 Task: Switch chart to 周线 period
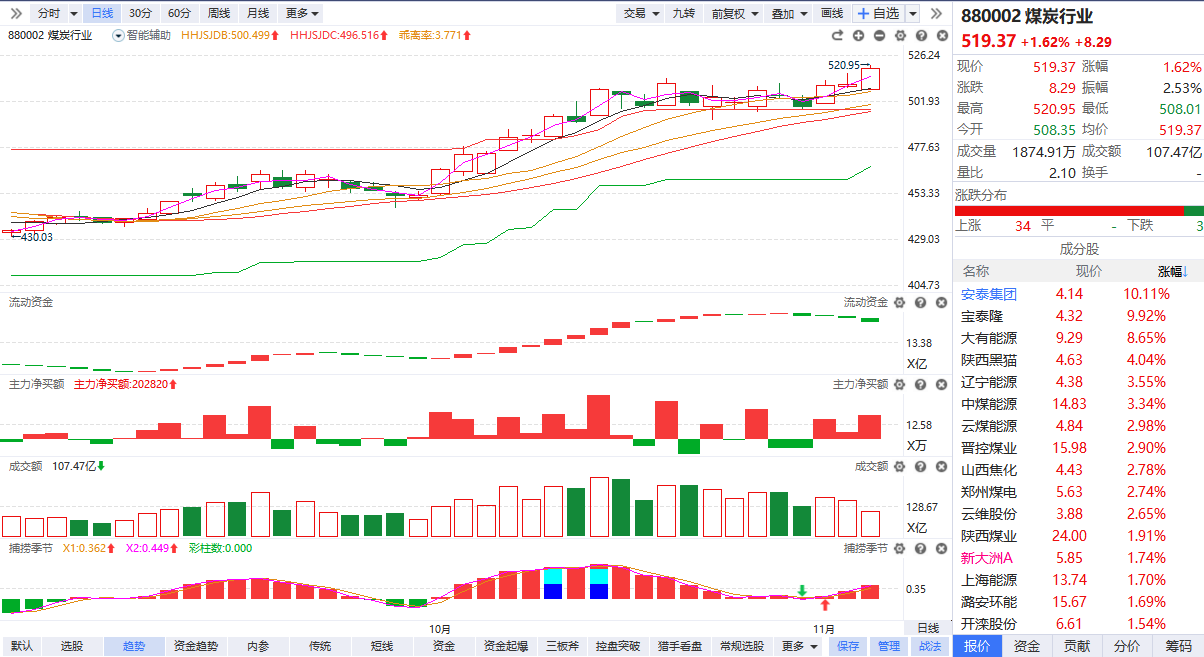pos(218,13)
